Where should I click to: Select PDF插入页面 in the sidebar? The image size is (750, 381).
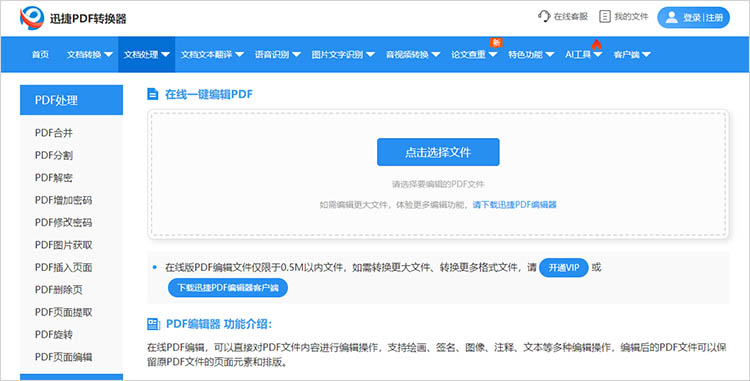[x=63, y=268]
